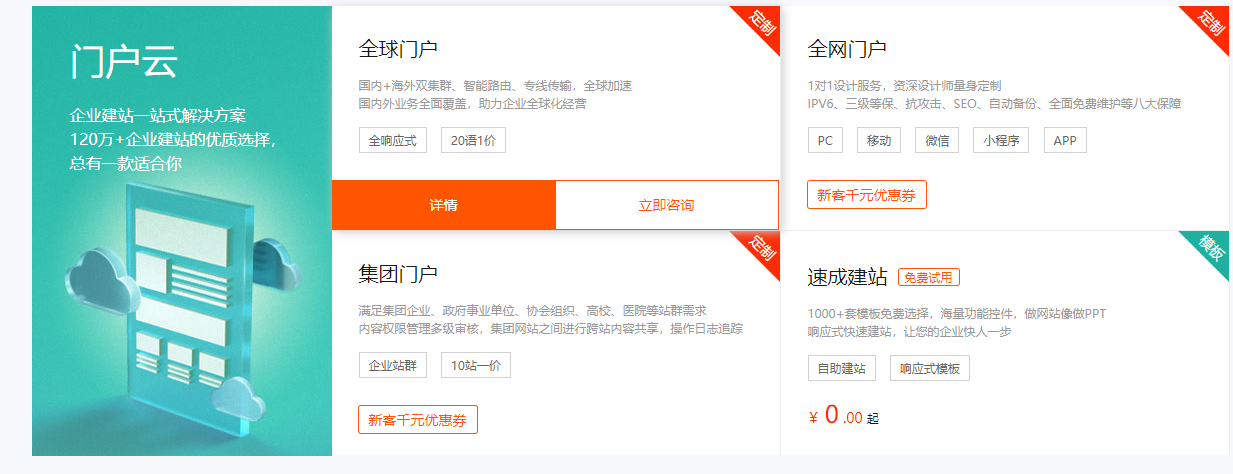Claim 新客千元优惠券 under 全网门户
This screenshot has width=1233, height=474.
coord(867,195)
